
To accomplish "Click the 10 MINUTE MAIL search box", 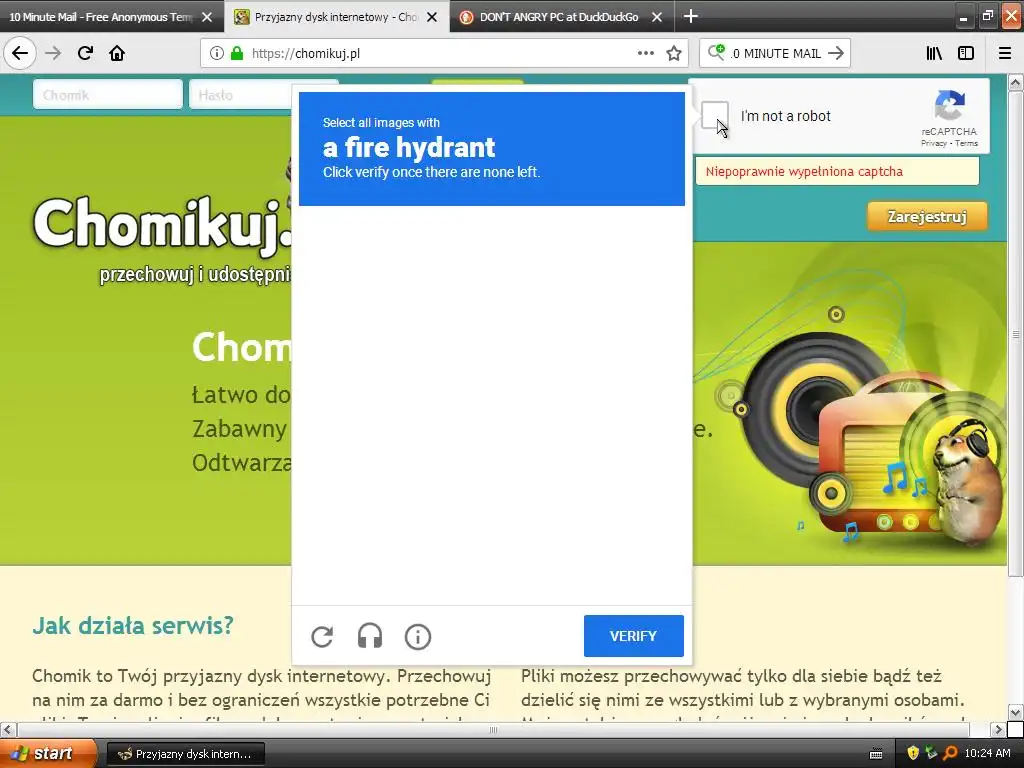I will (x=777, y=54).
